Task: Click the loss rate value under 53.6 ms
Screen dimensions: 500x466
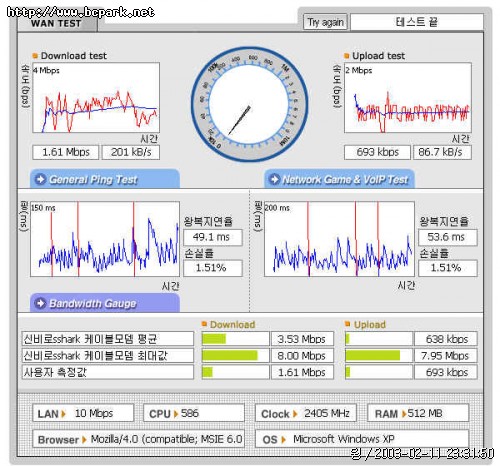Action: (x=448, y=268)
